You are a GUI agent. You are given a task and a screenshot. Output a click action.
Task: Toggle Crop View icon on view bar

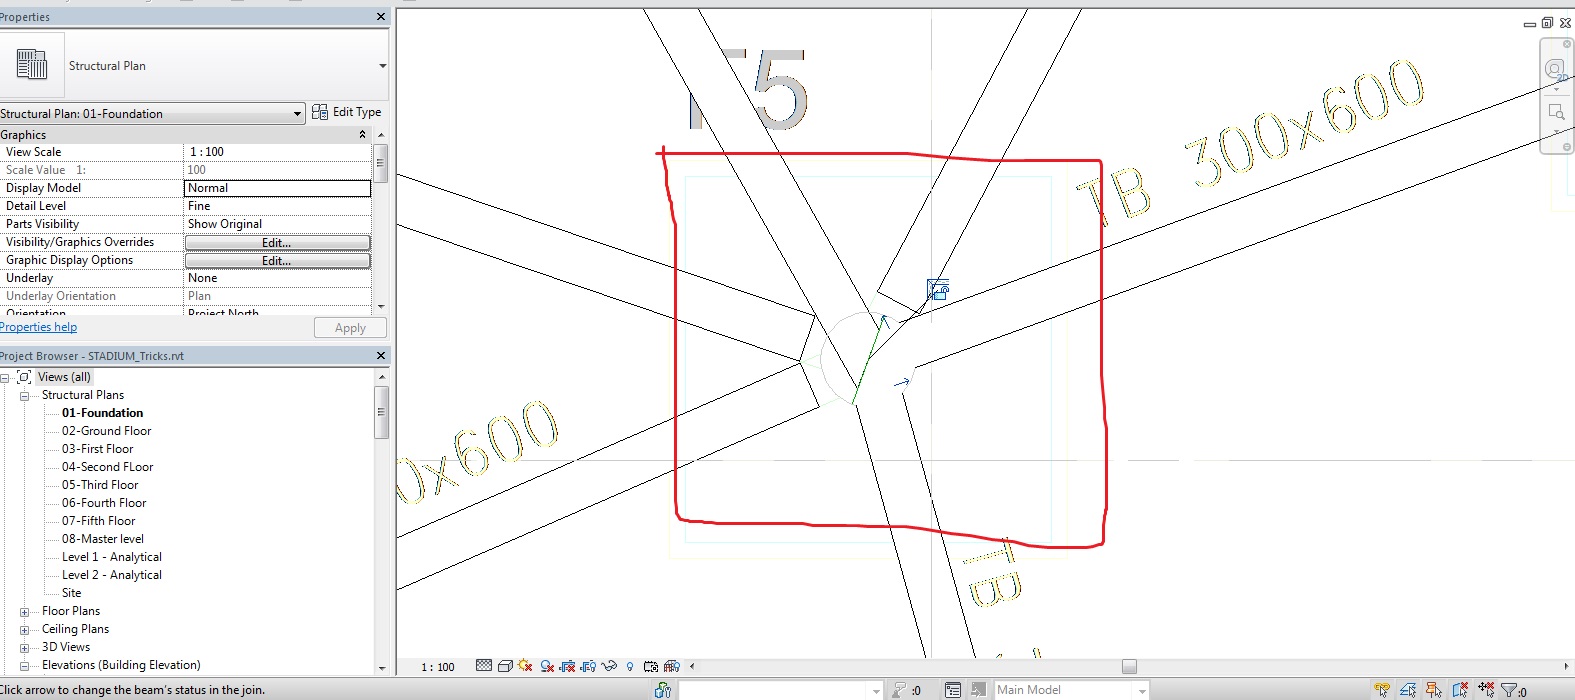[x=568, y=666]
